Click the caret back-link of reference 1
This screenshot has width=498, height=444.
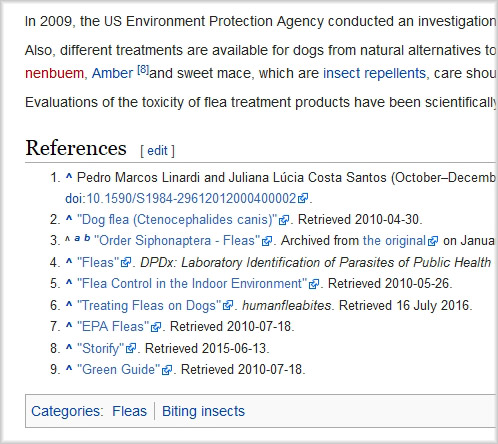click(x=69, y=177)
